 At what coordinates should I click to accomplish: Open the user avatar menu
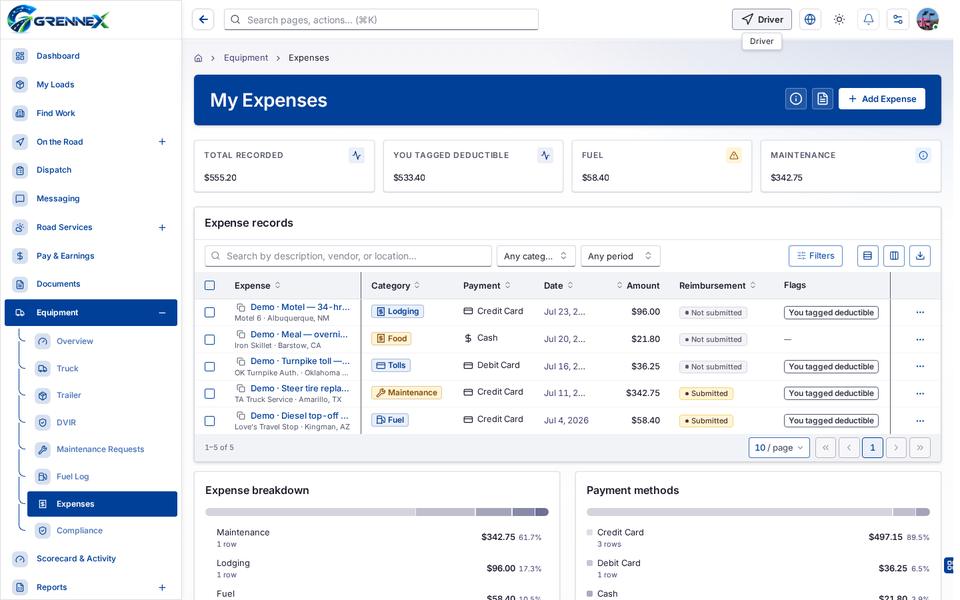(928, 20)
